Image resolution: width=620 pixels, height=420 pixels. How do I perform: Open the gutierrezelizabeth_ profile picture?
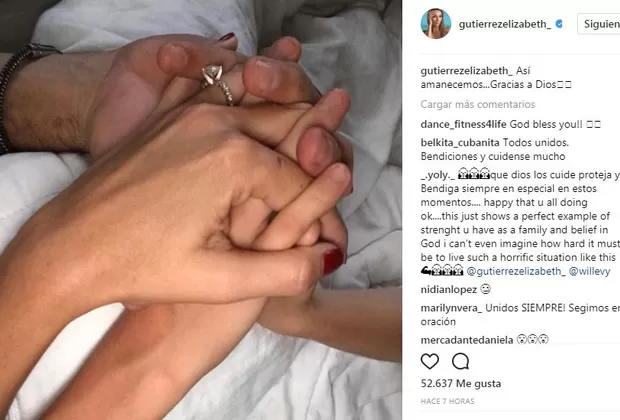(x=436, y=24)
